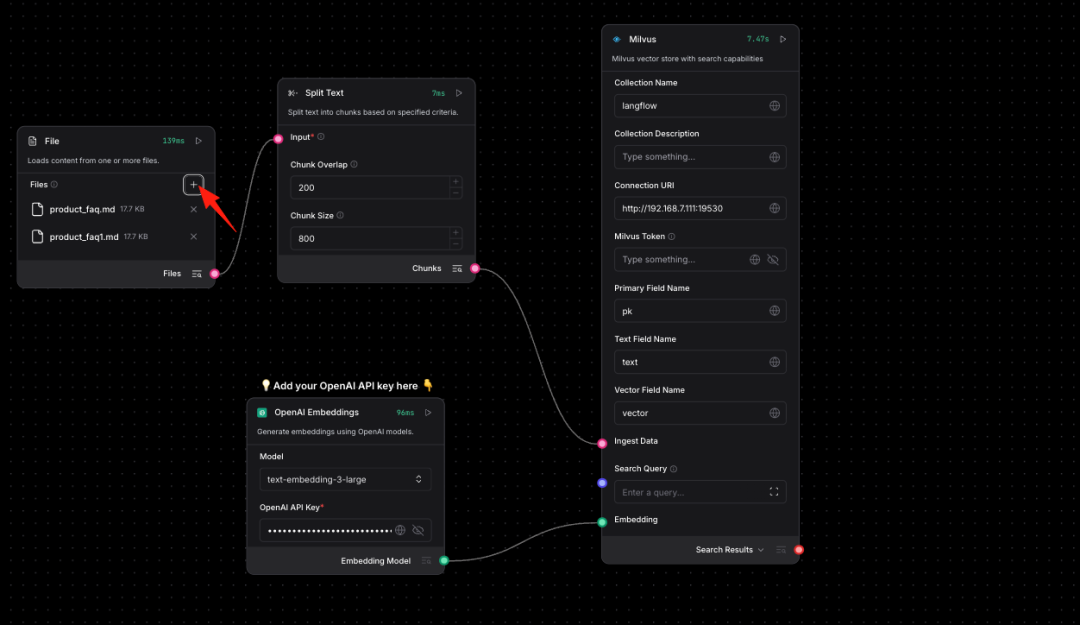Edit Primary Field Name pk
This screenshot has height=625, width=1080.
pos(700,311)
